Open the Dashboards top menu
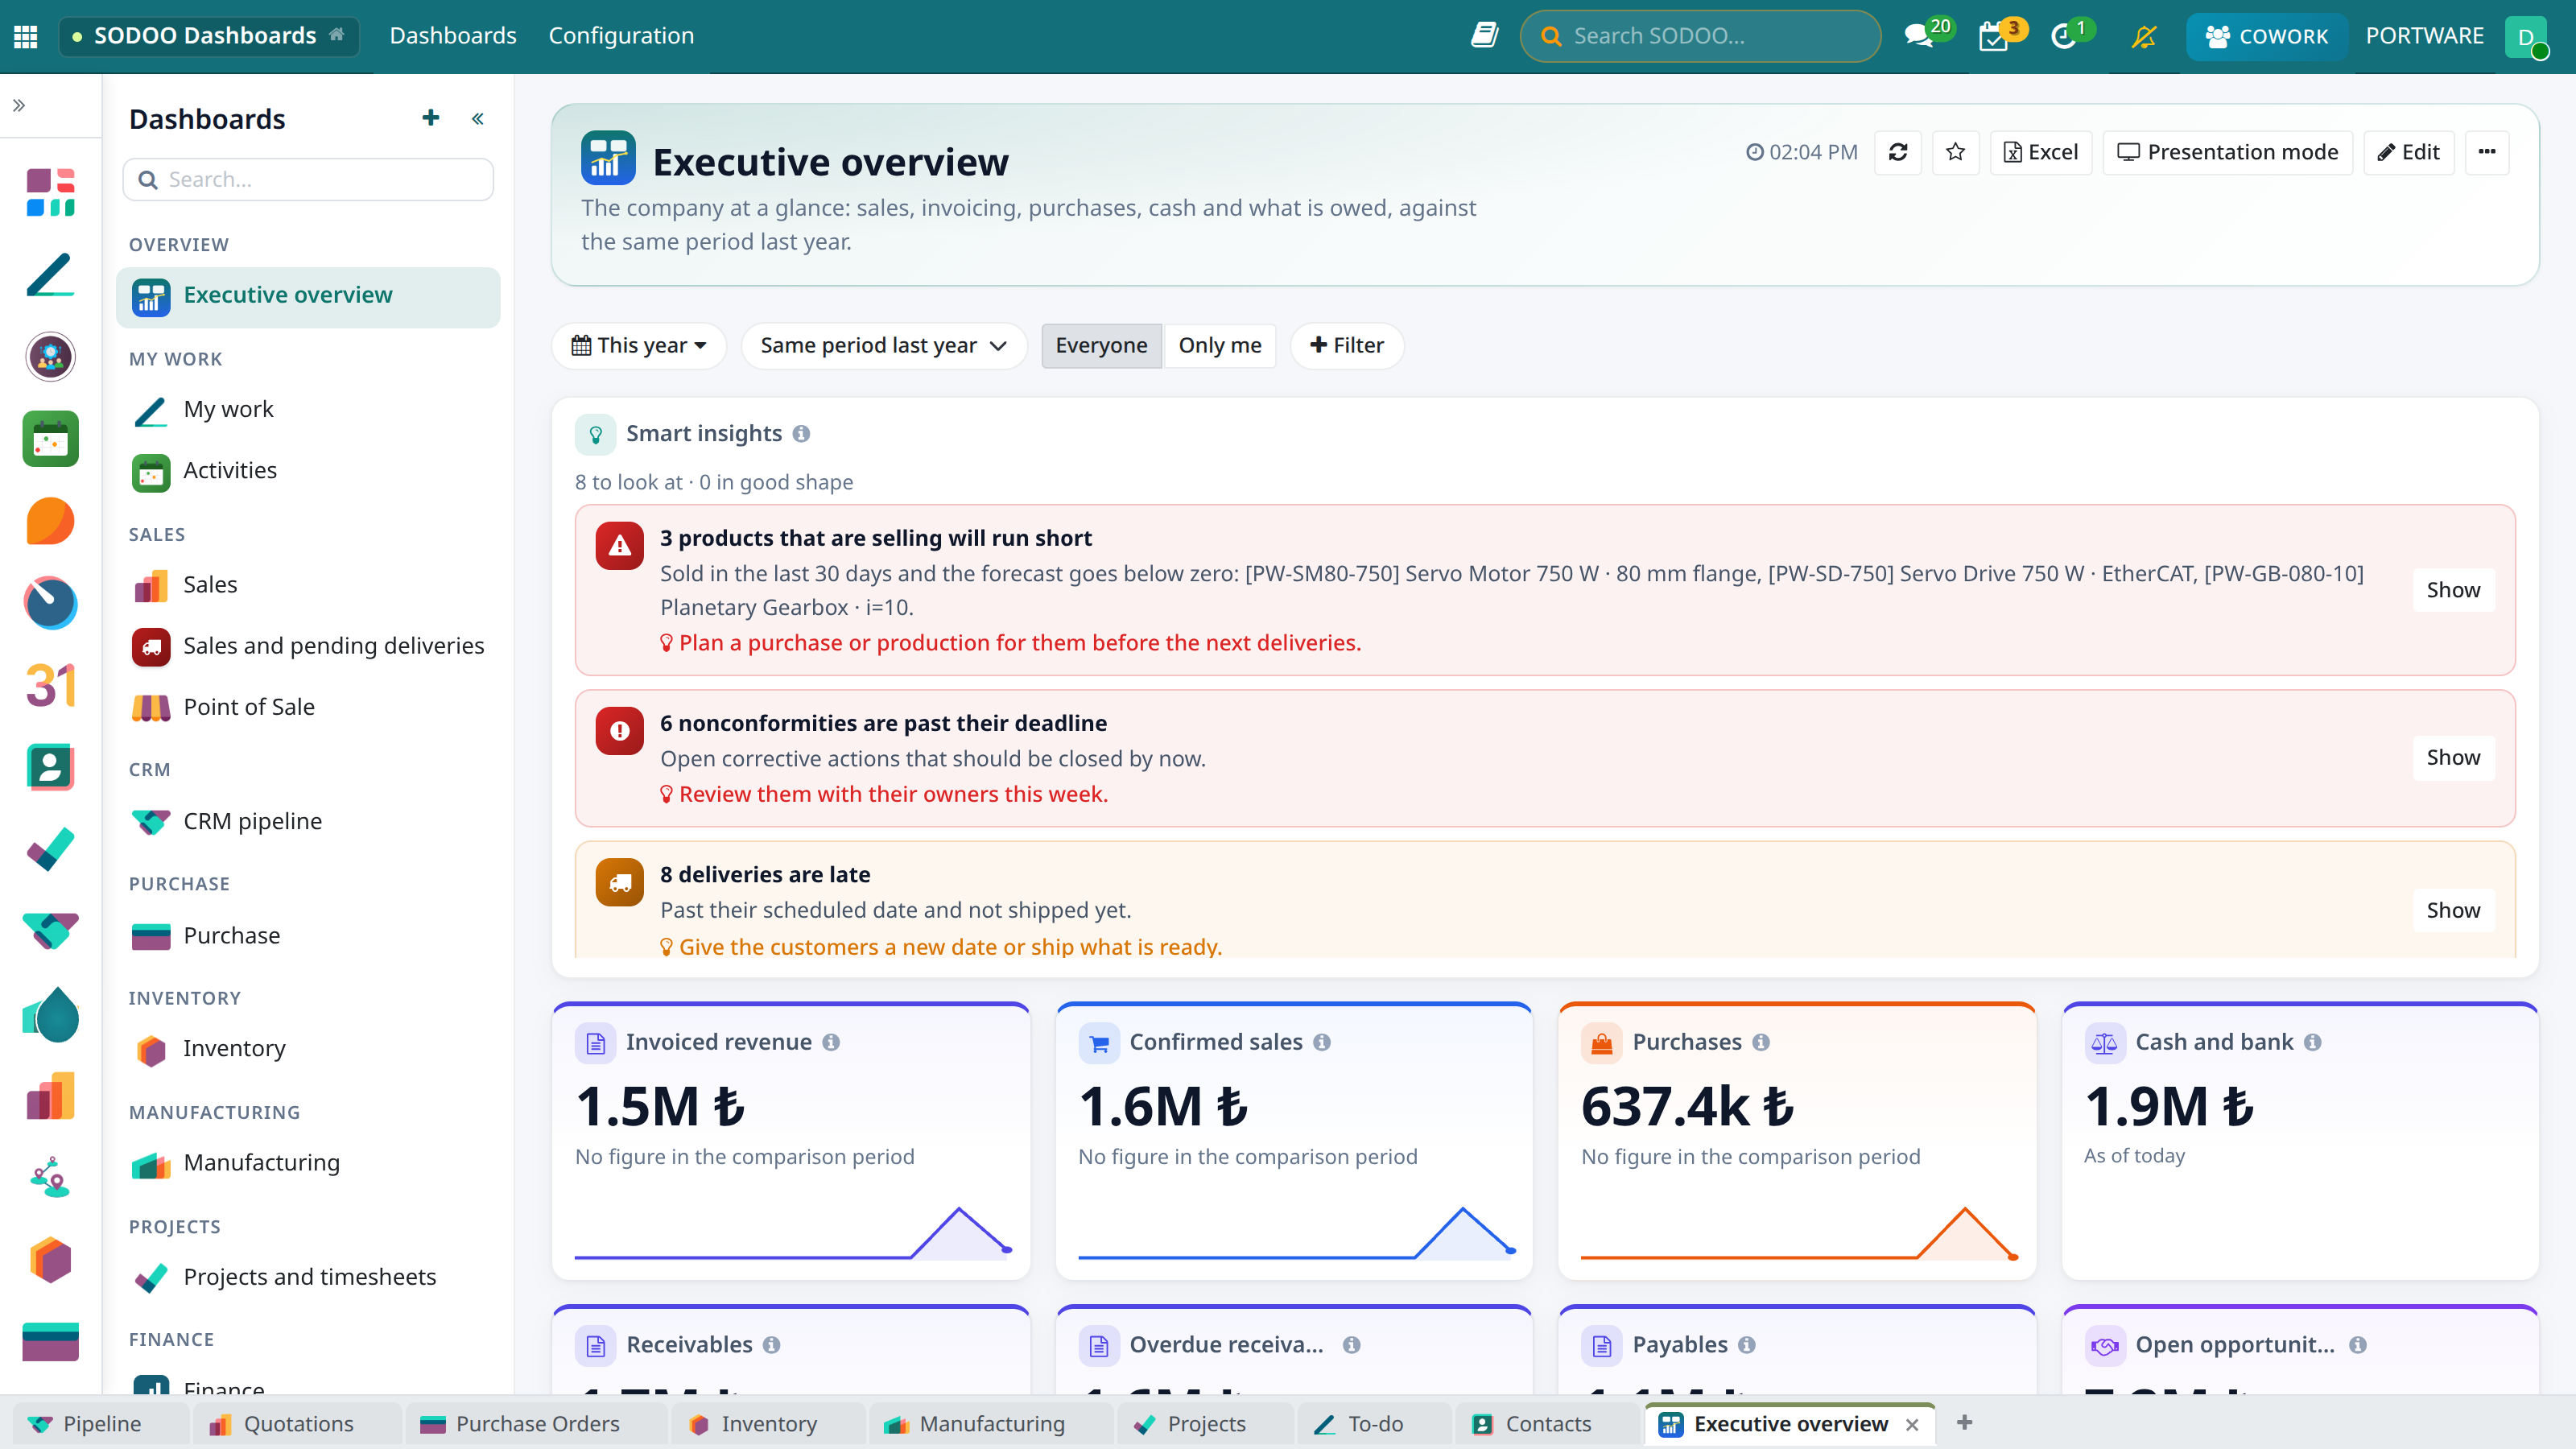This screenshot has width=2576, height=1449. pos(453,36)
